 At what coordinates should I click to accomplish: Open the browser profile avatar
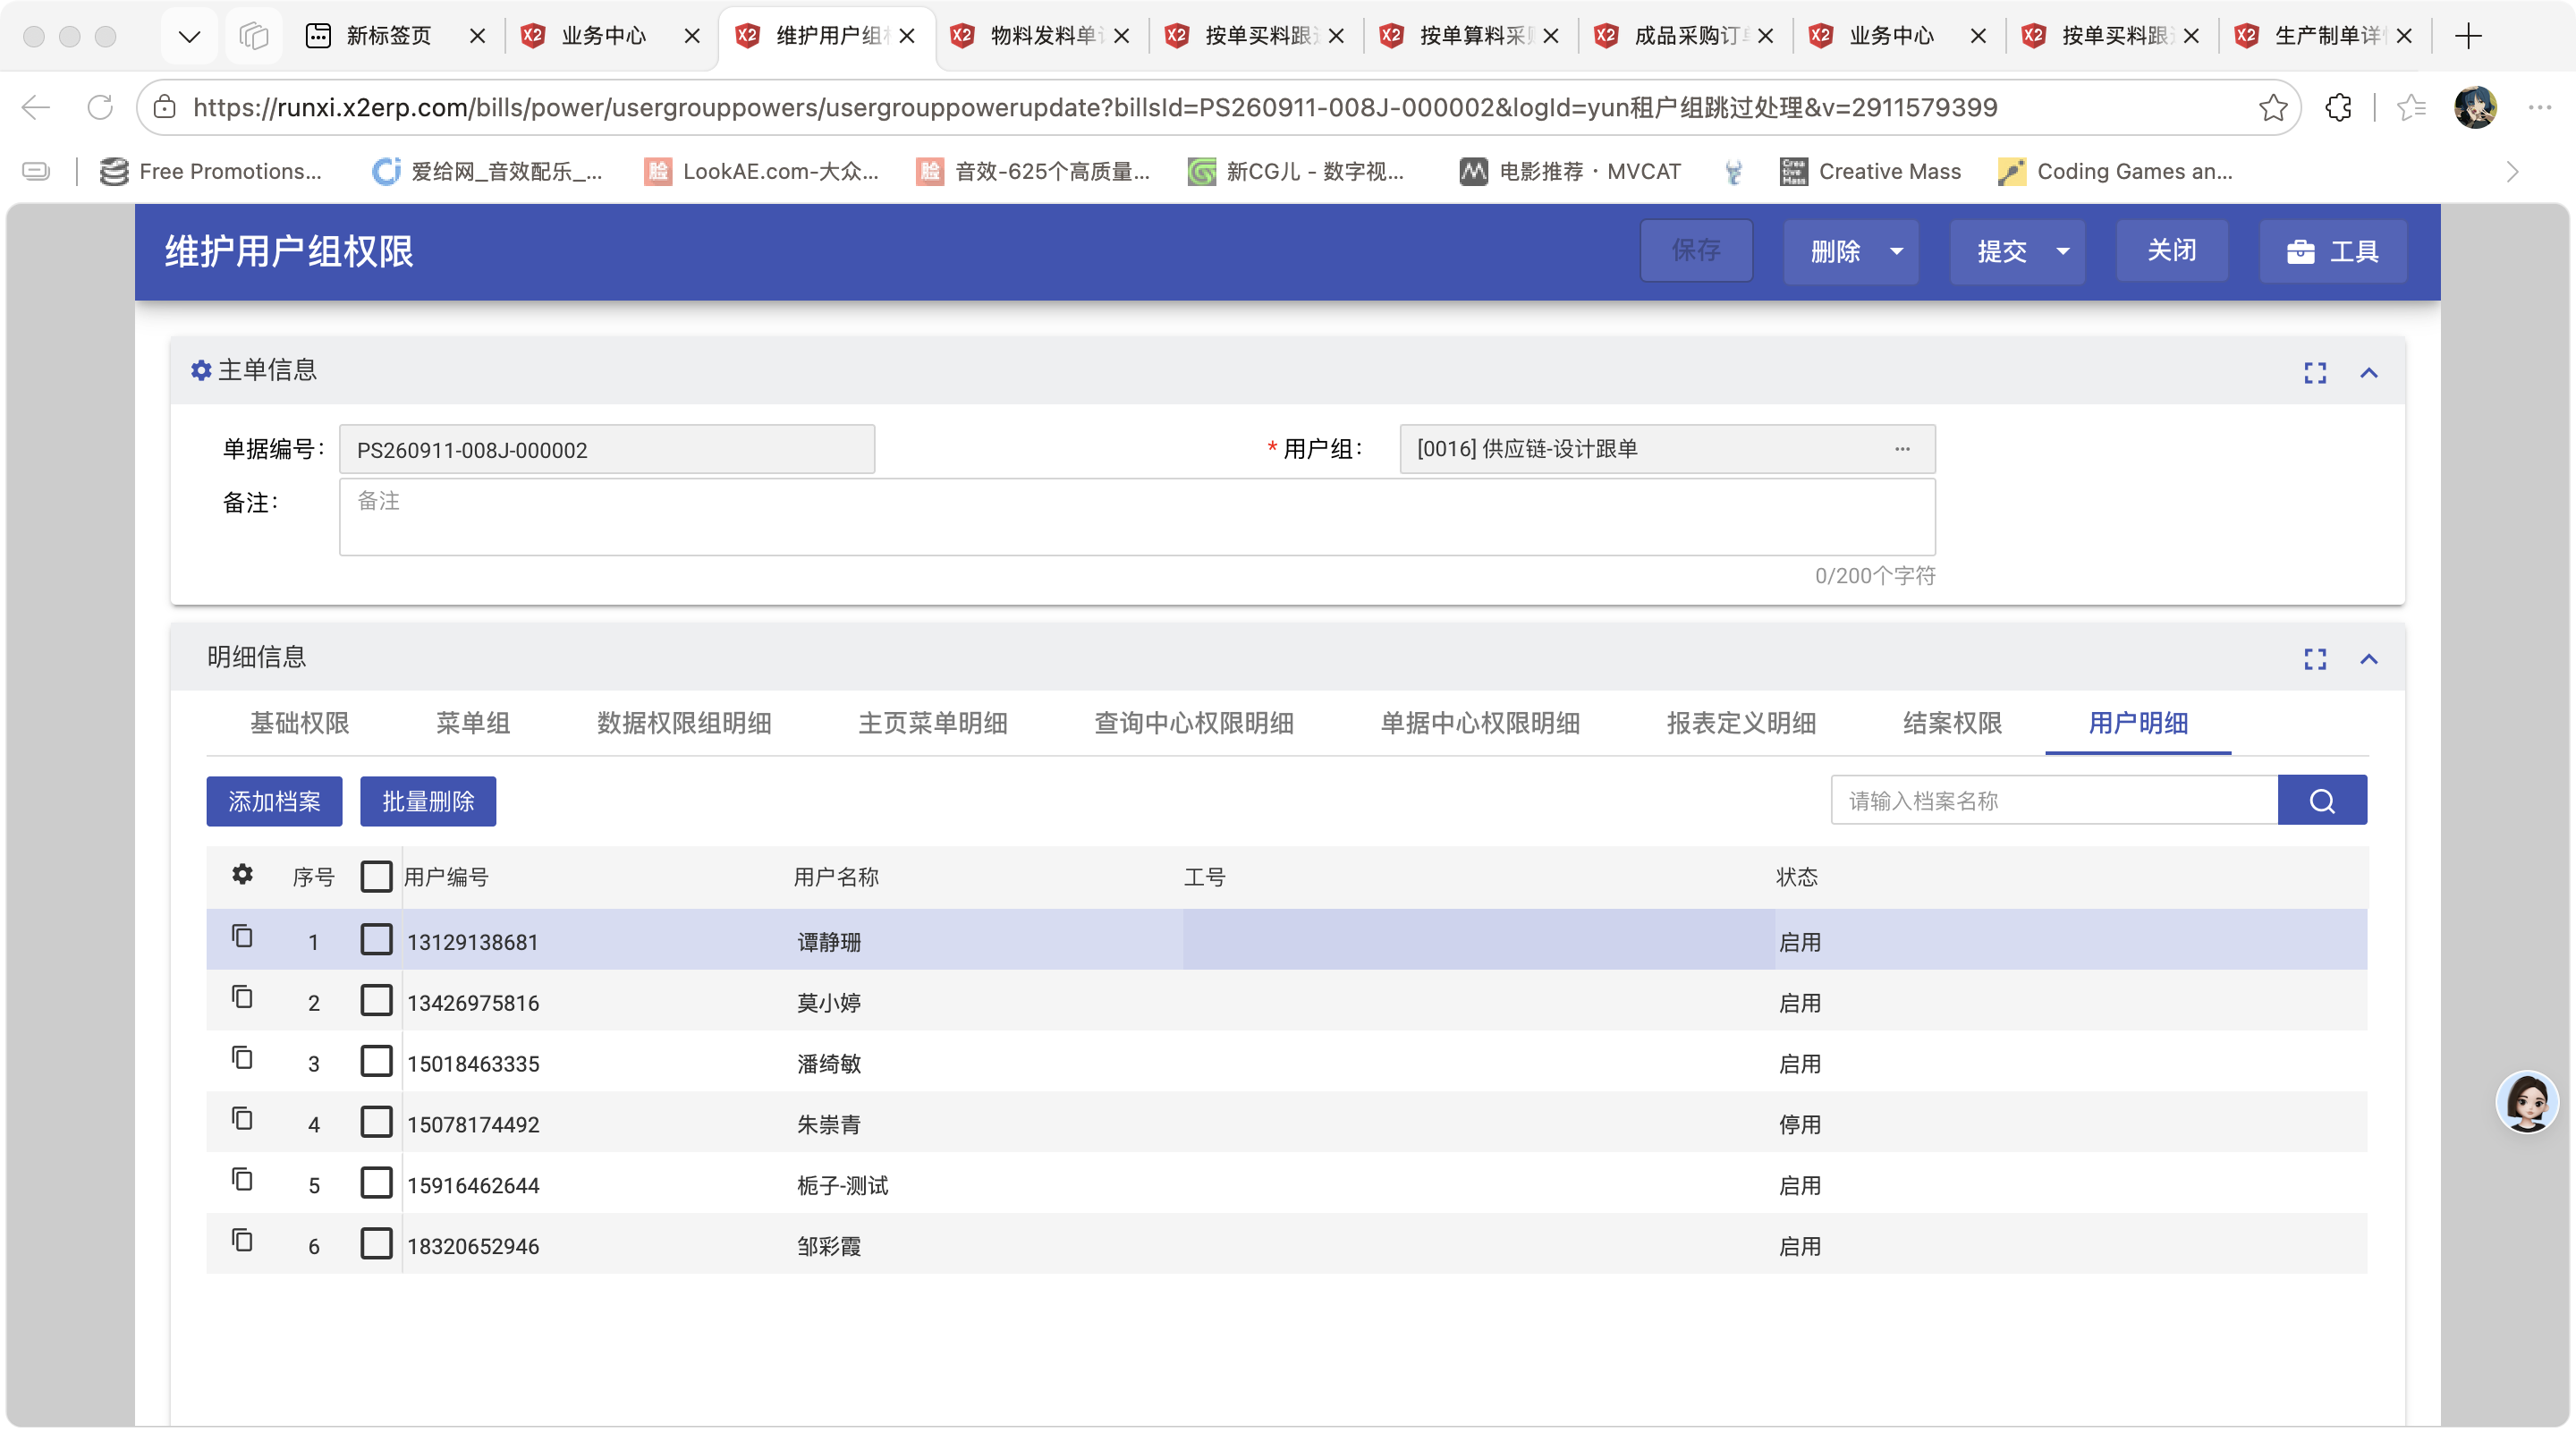click(x=2475, y=107)
